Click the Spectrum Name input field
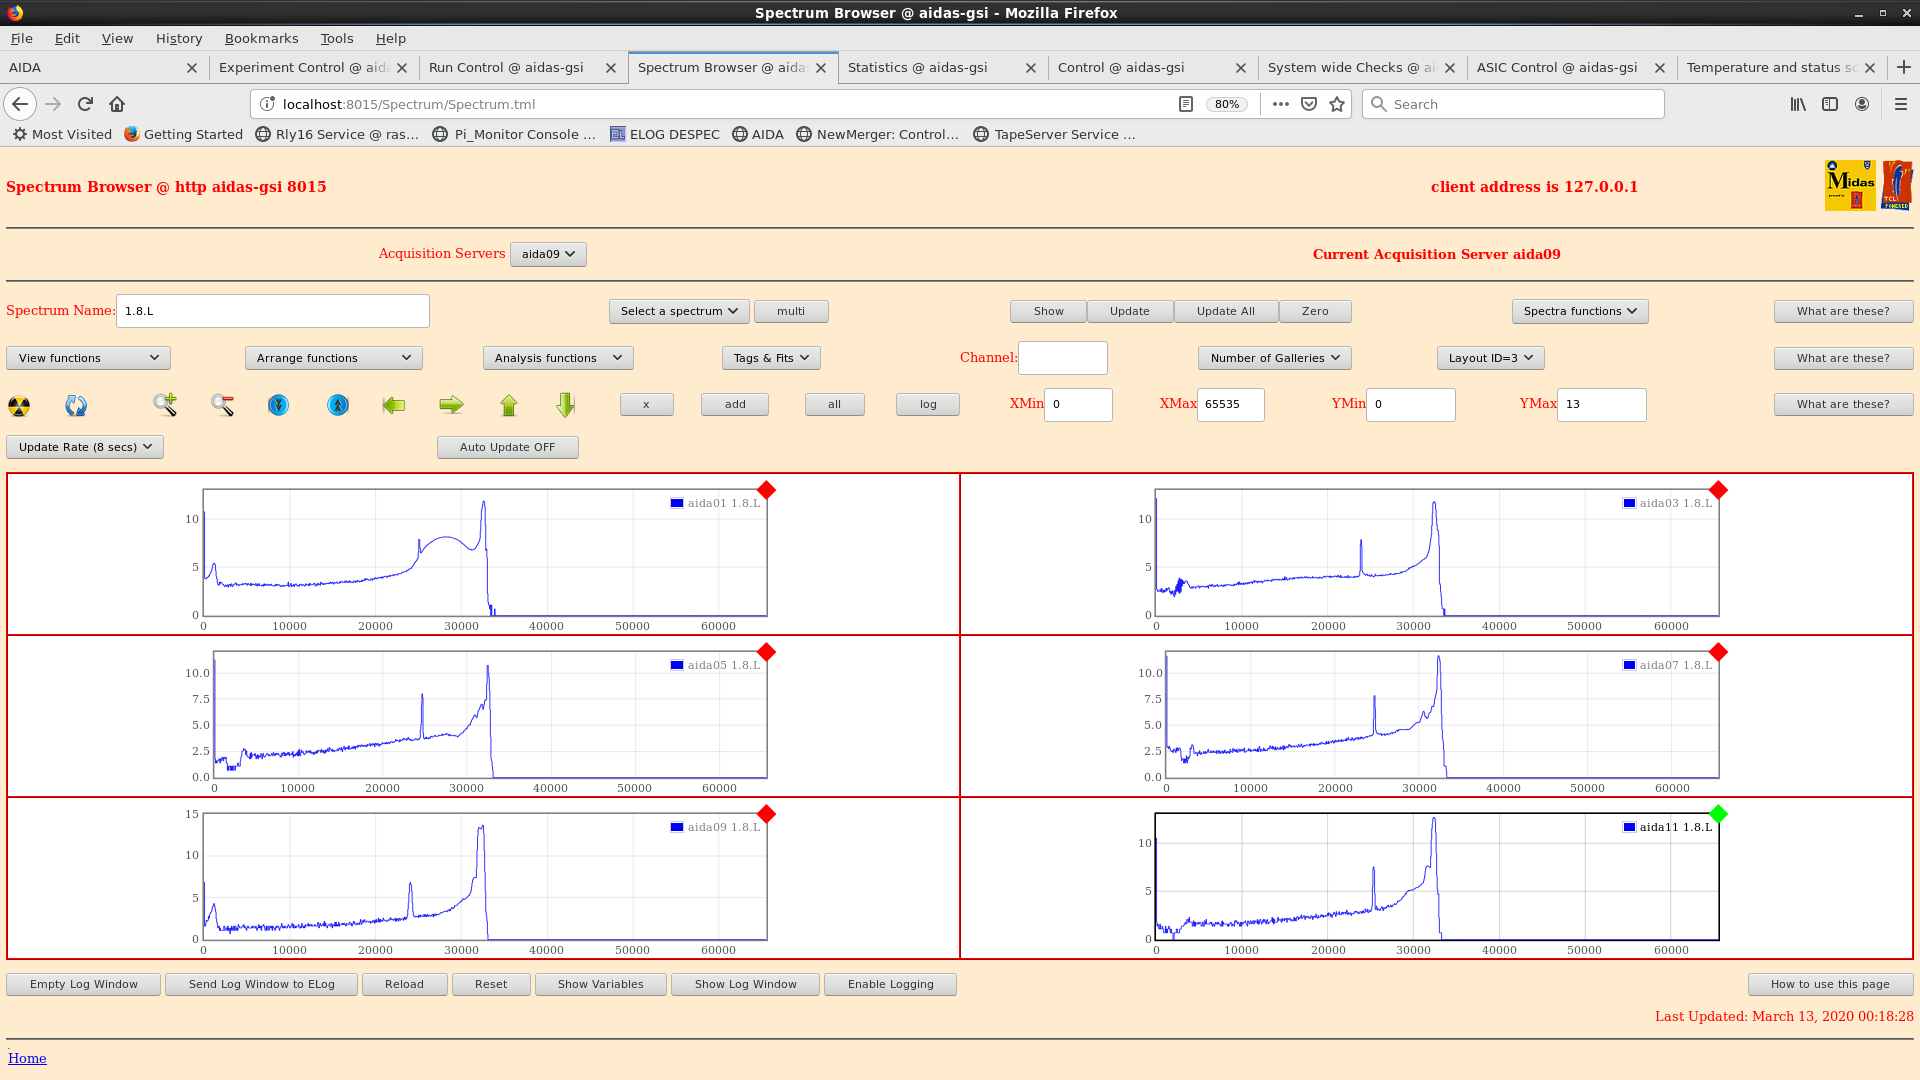Viewport: 1920px width, 1080px height. coord(273,311)
